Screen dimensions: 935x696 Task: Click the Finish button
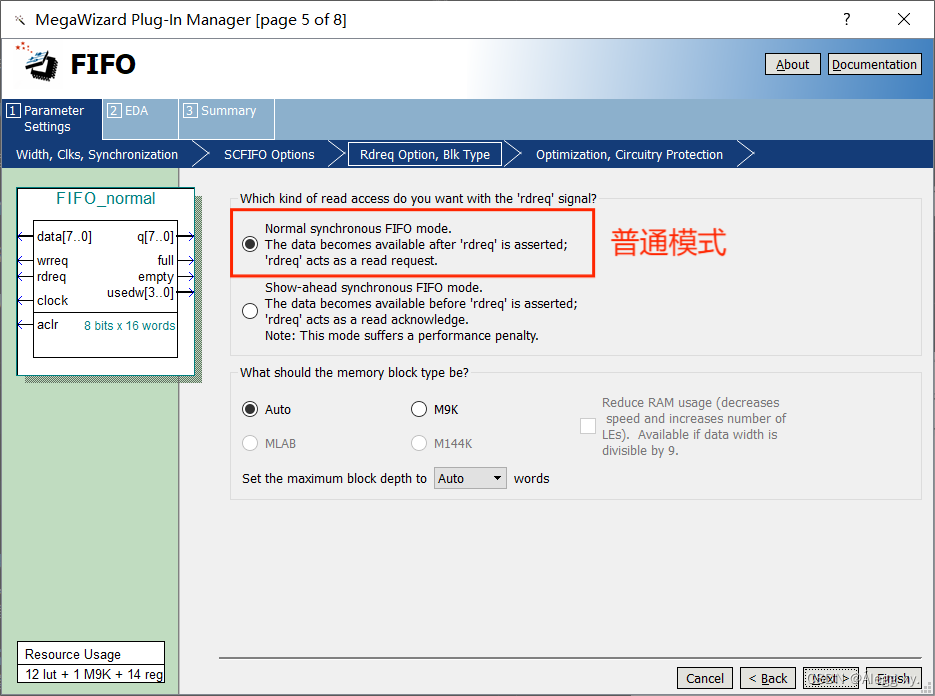894,678
